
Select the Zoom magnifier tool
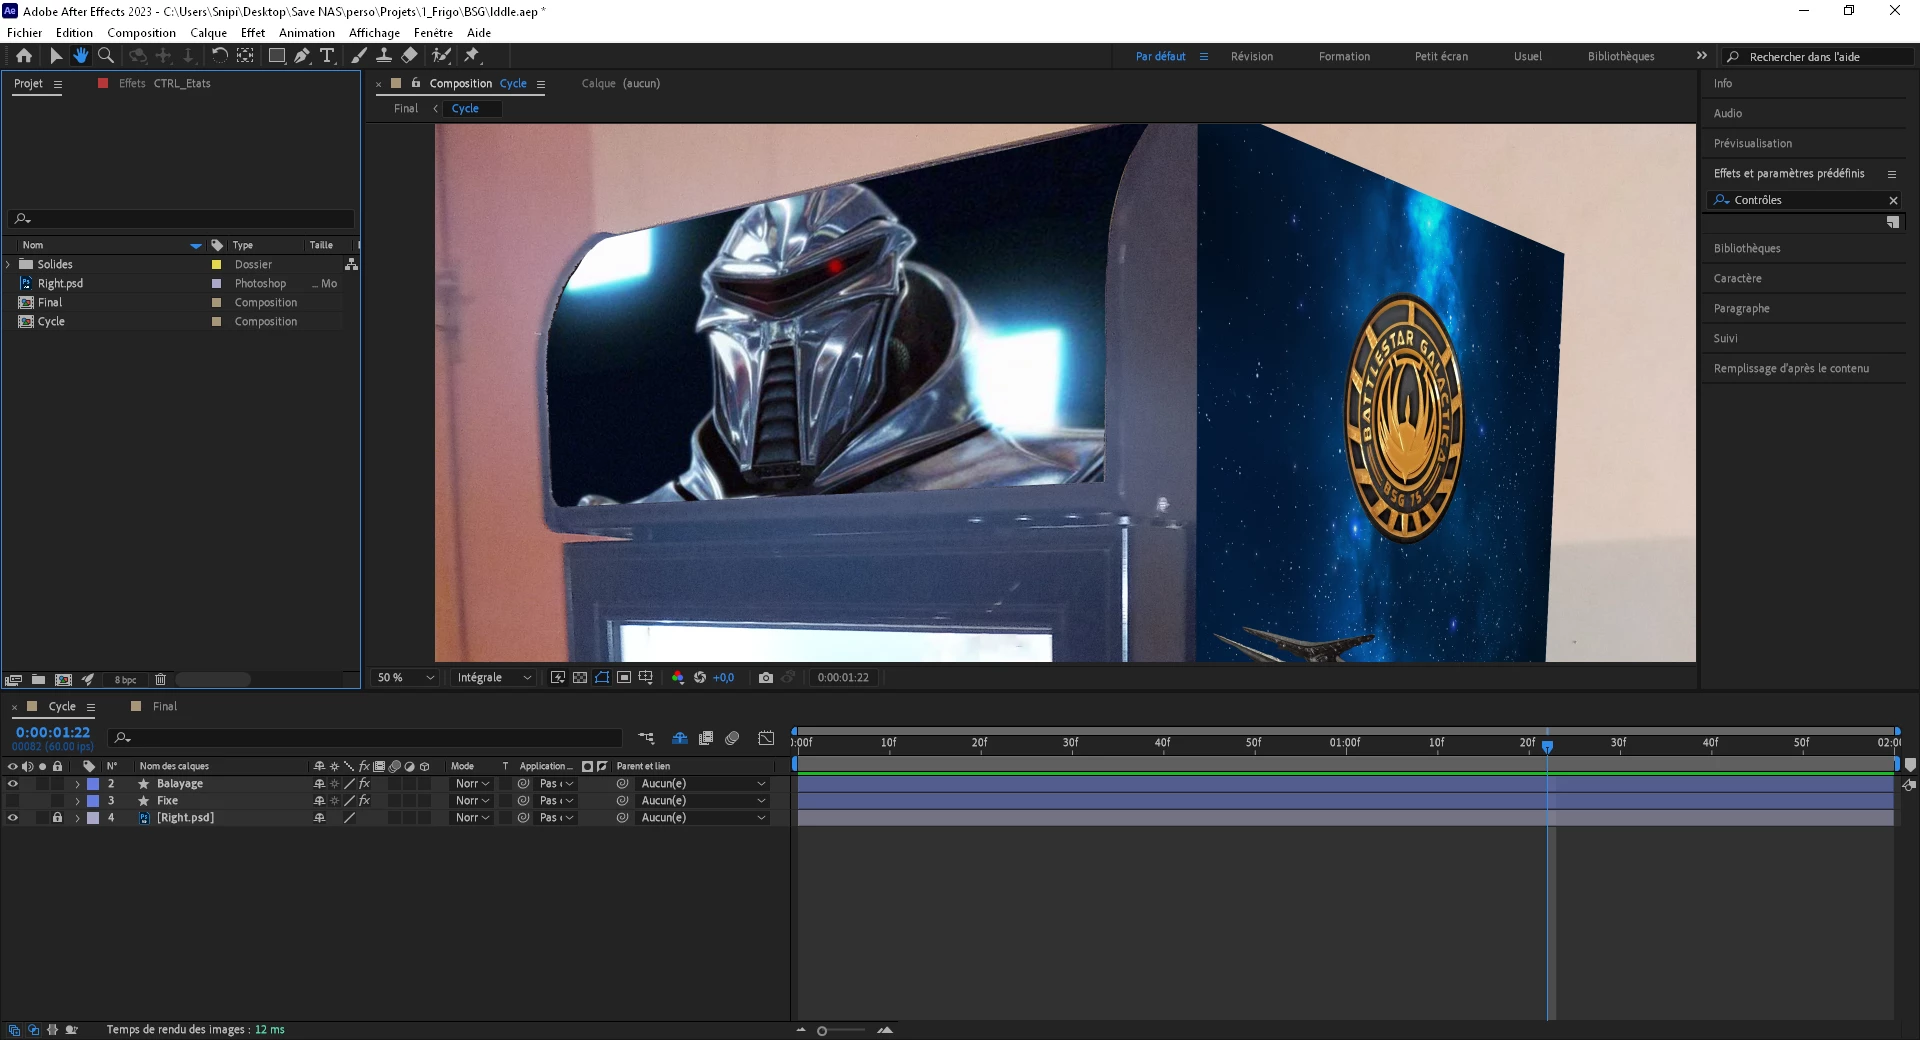[106, 56]
